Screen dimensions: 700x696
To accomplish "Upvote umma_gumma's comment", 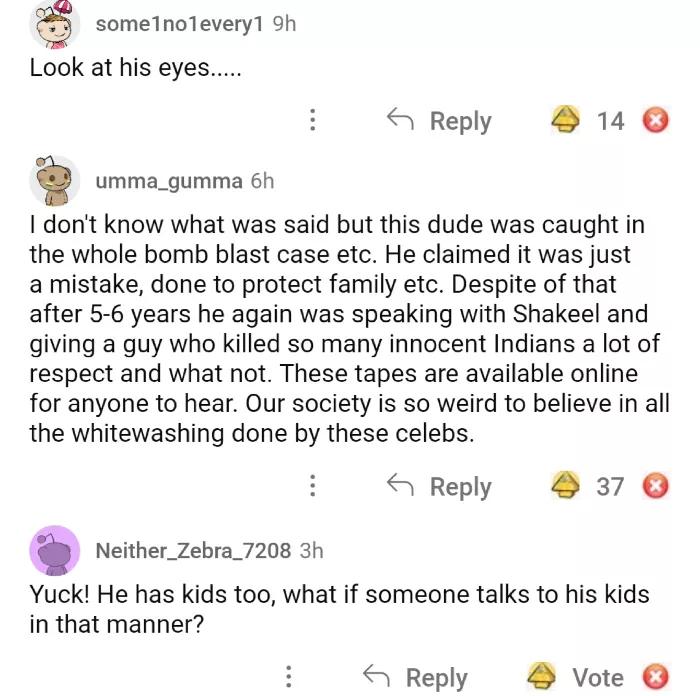I will pyautogui.click(x=566, y=487).
